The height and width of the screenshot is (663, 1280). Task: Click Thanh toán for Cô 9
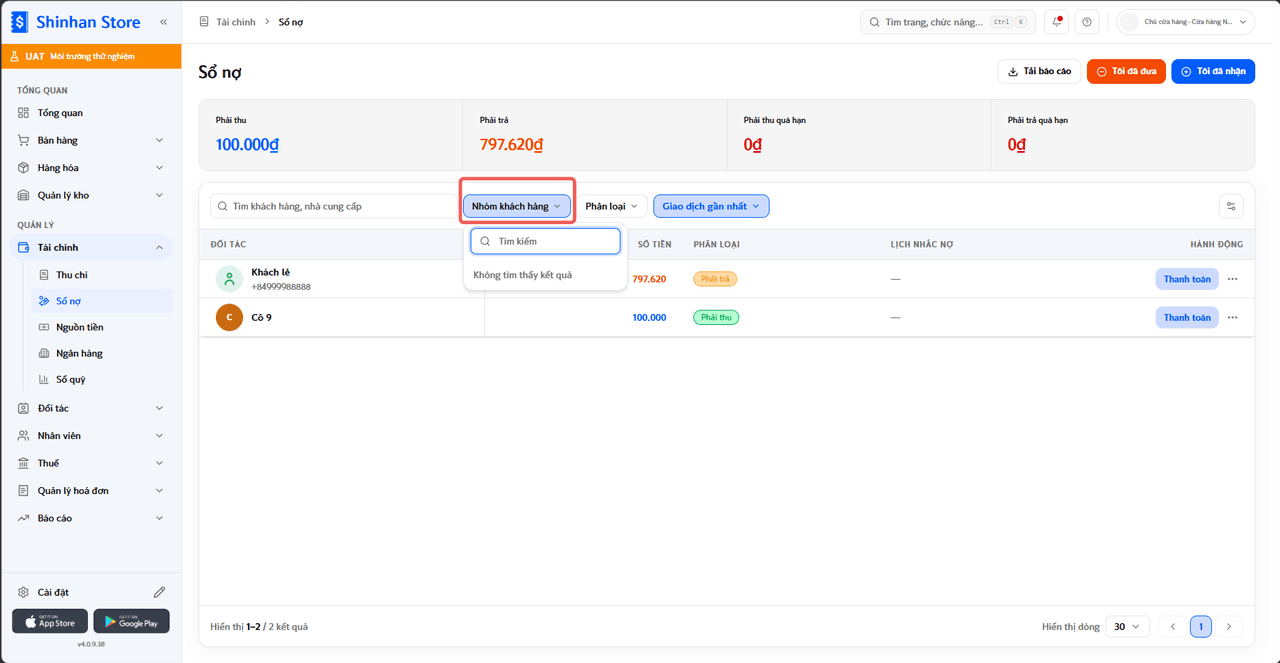coord(1187,317)
